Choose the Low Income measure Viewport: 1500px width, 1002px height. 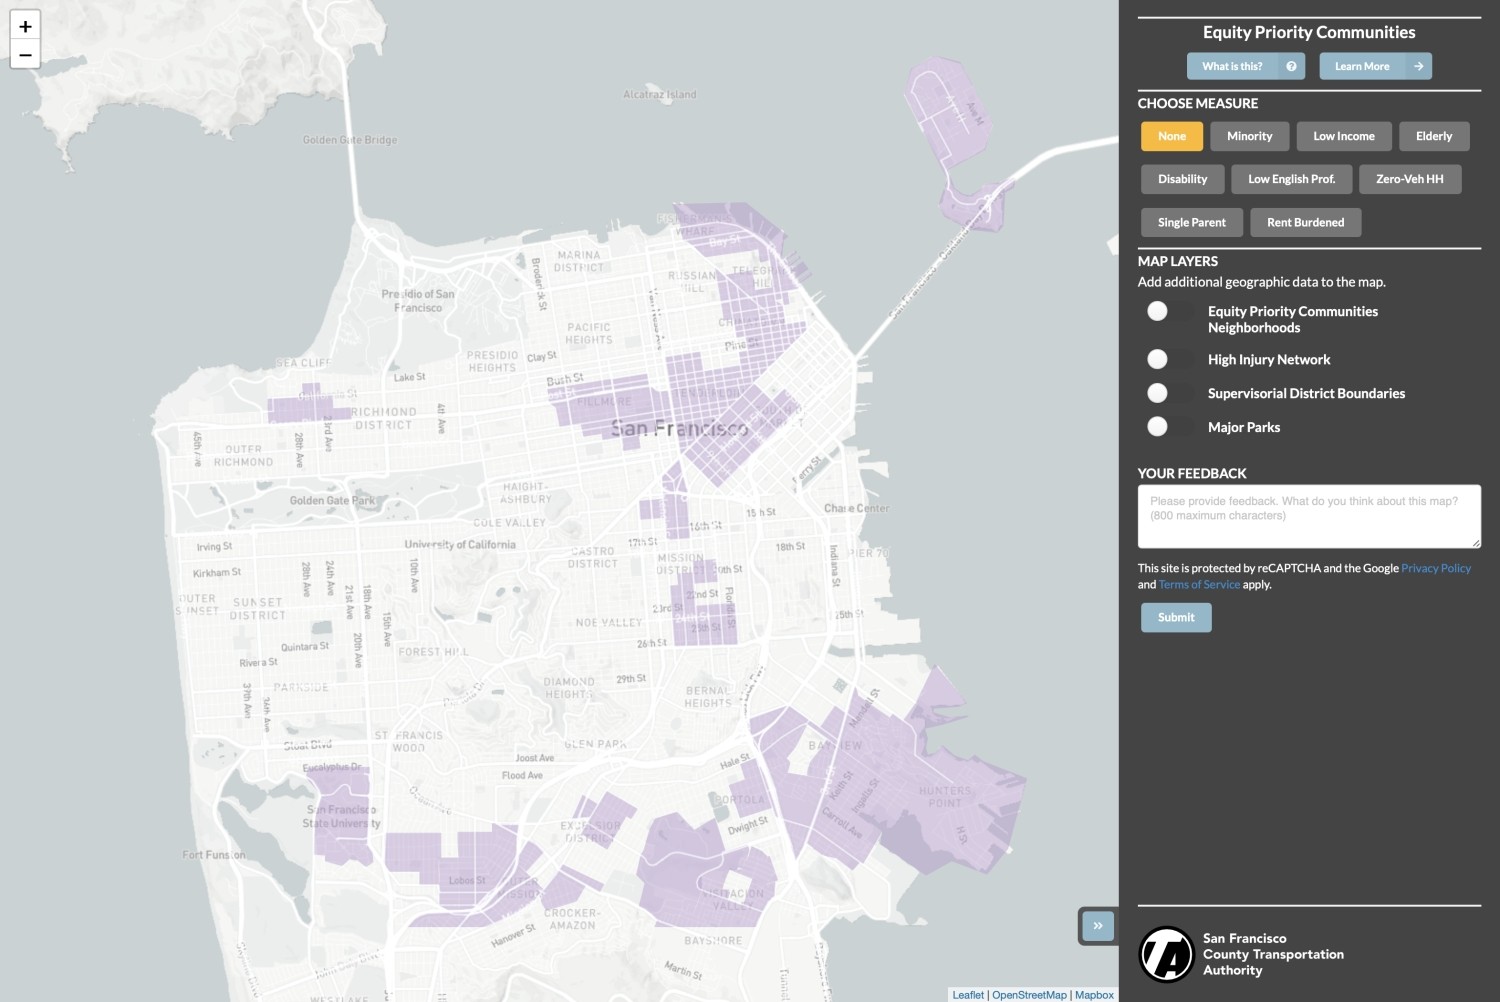click(x=1343, y=136)
